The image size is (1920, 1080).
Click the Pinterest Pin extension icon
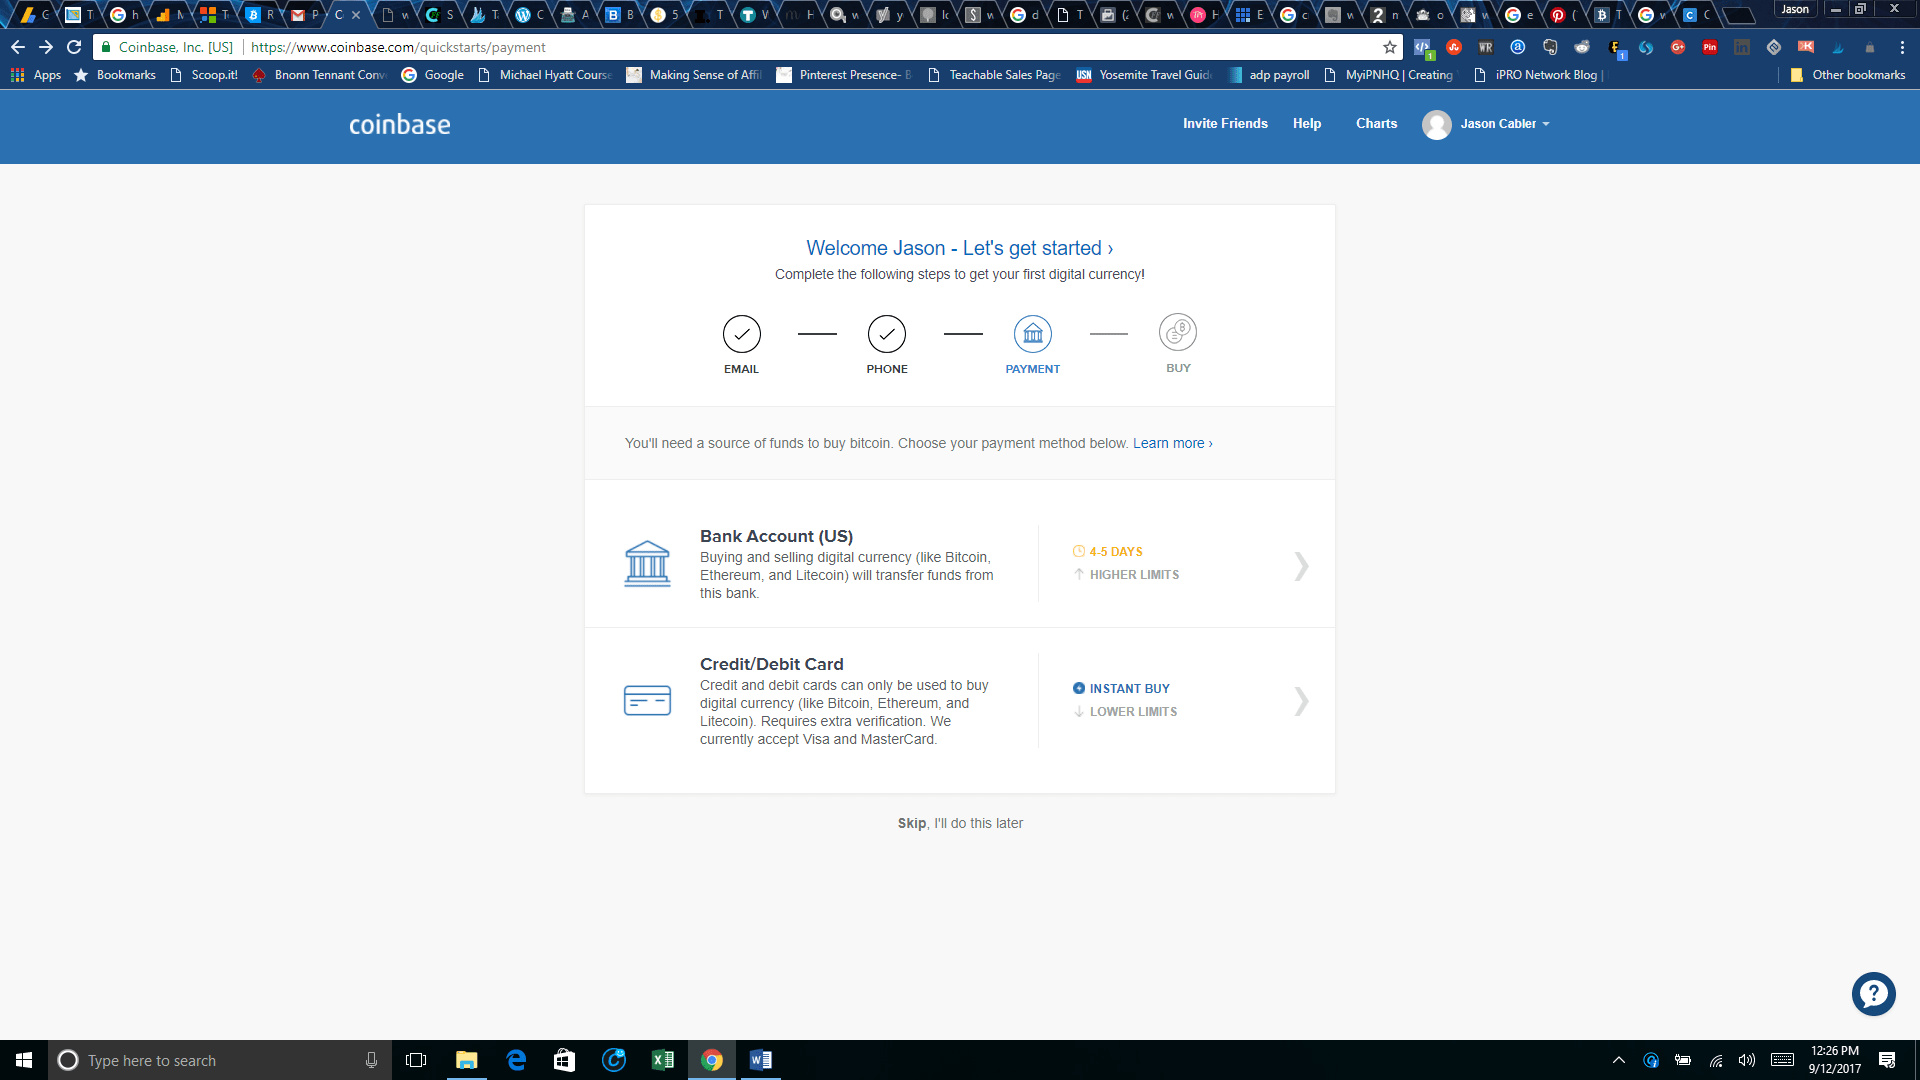tap(1710, 47)
